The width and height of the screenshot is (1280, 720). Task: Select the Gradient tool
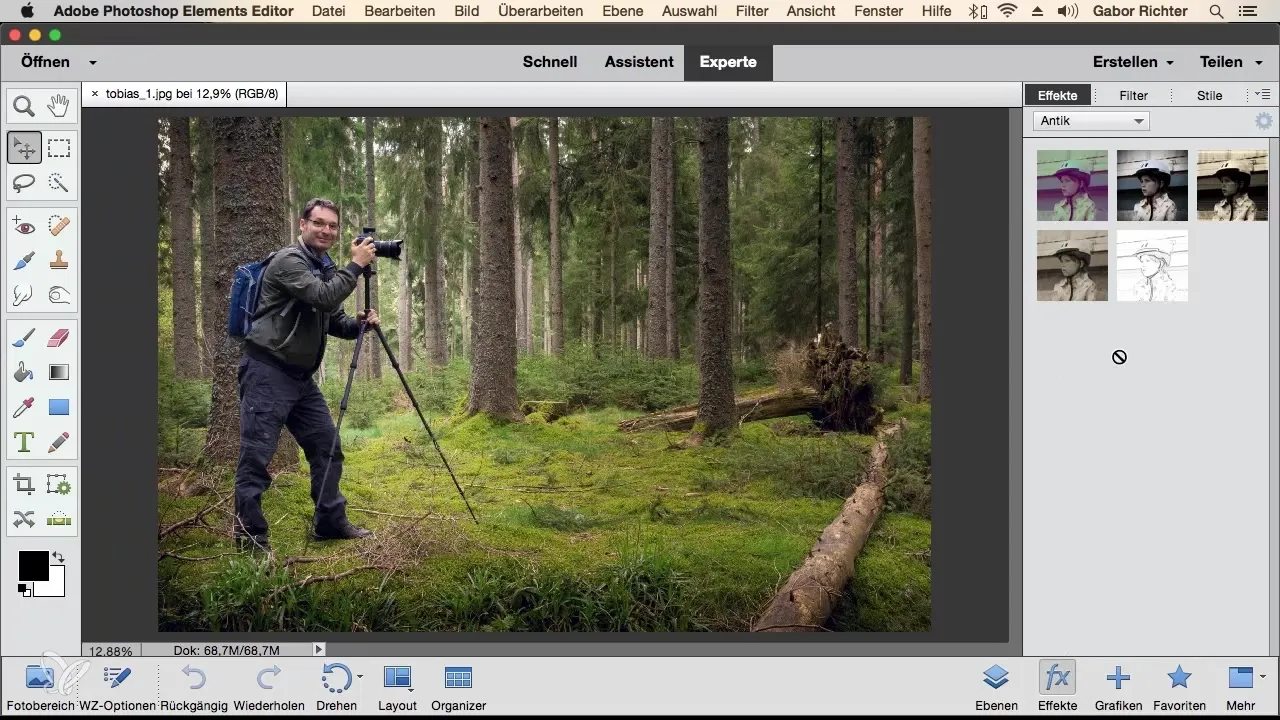[59, 372]
